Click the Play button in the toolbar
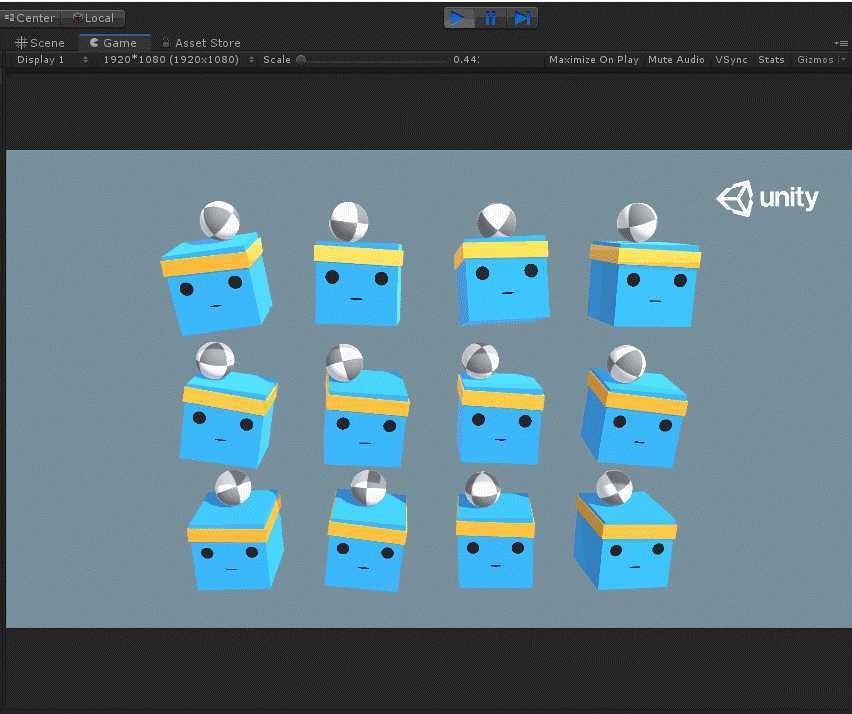This screenshot has width=852, height=714. 459,18
